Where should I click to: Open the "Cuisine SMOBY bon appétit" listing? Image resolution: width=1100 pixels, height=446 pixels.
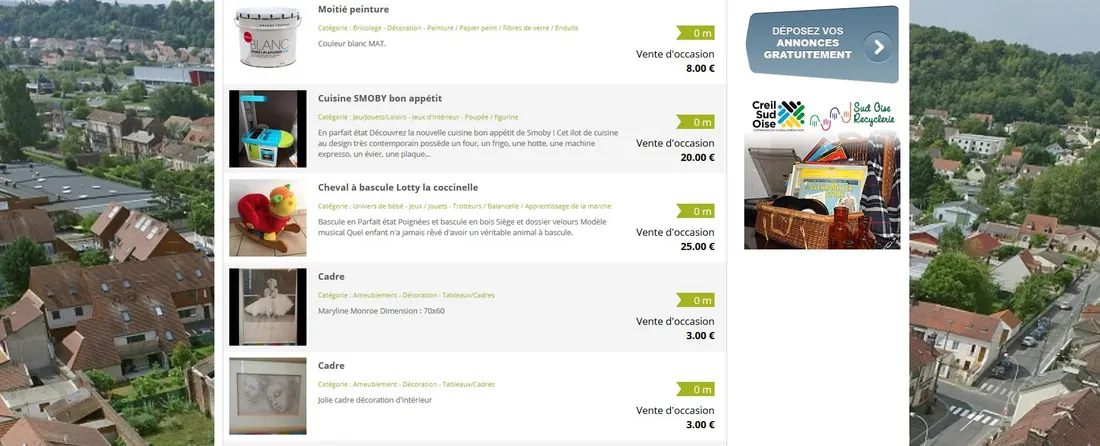coord(379,98)
